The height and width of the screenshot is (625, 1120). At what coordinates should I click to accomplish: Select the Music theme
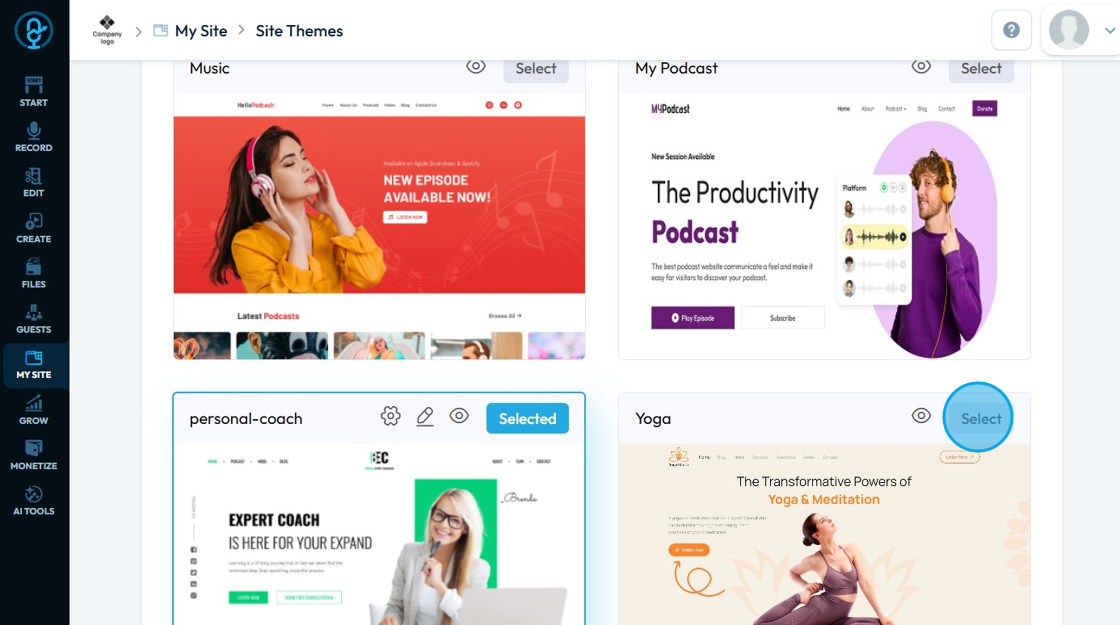click(x=536, y=69)
